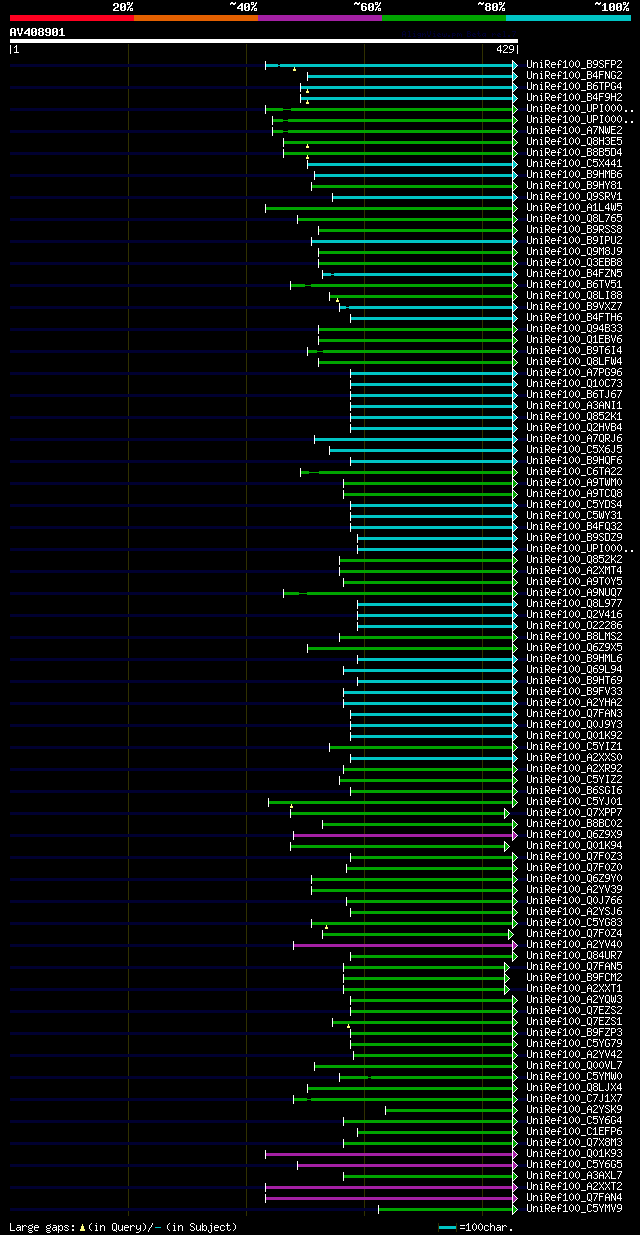The height and width of the screenshot is (1235, 640).
Task: Select the UniRef100_Q01K93 label
Action: point(574,1153)
